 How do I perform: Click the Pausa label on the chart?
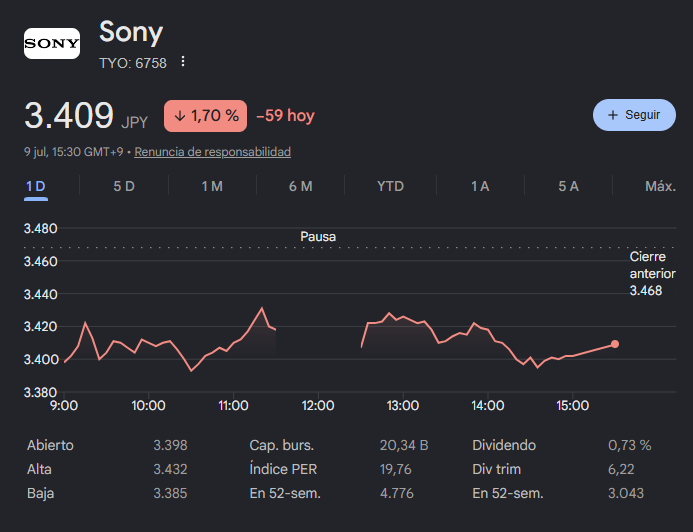pyautogui.click(x=318, y=236)
